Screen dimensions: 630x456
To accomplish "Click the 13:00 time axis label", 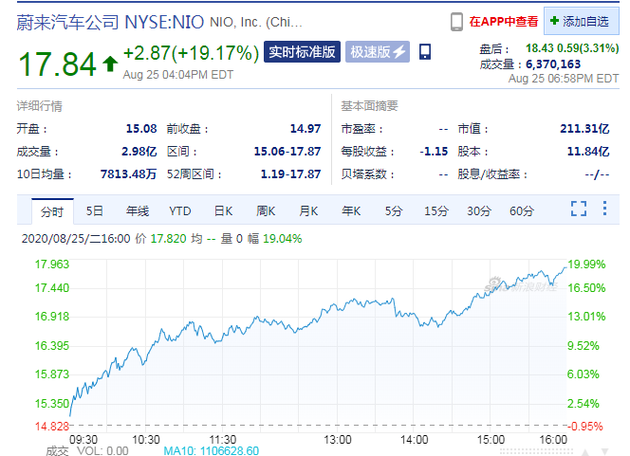I will tap(338, 440).
